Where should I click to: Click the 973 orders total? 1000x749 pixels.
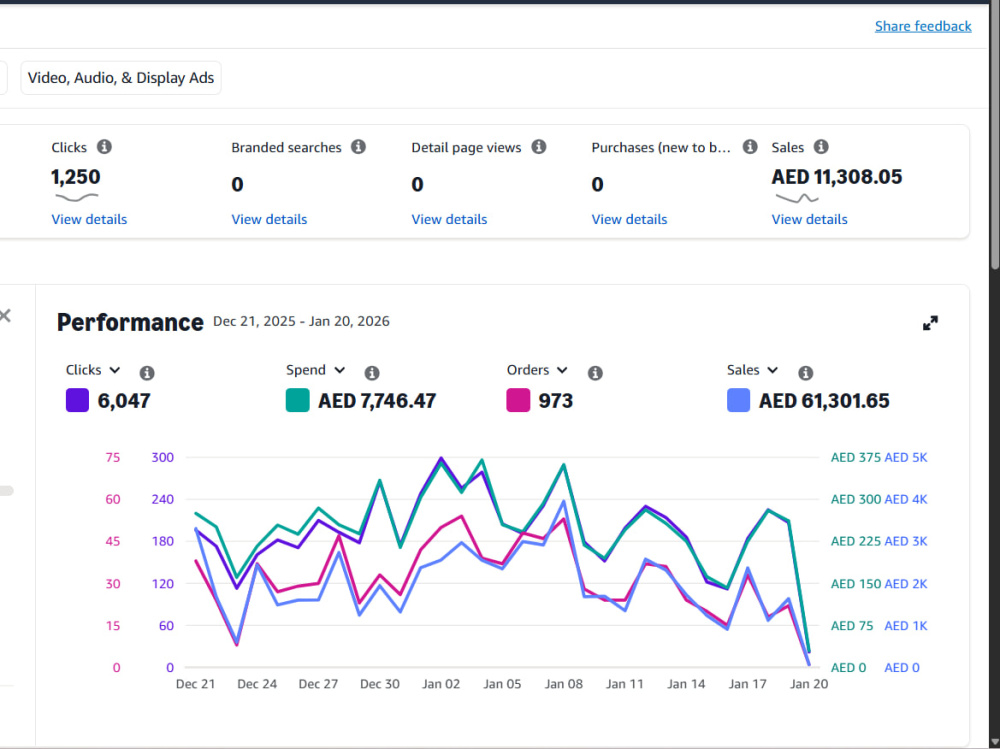point(555,401)
